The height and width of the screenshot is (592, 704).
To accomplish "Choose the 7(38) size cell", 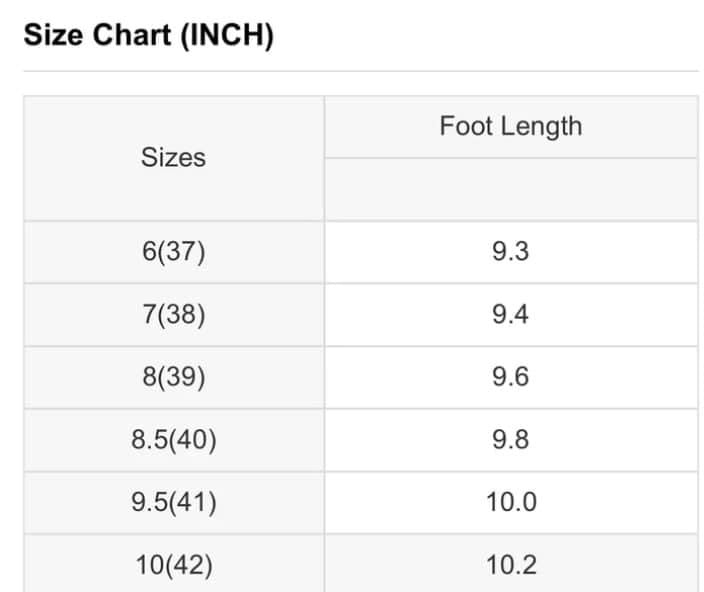I will click(173, 314).
